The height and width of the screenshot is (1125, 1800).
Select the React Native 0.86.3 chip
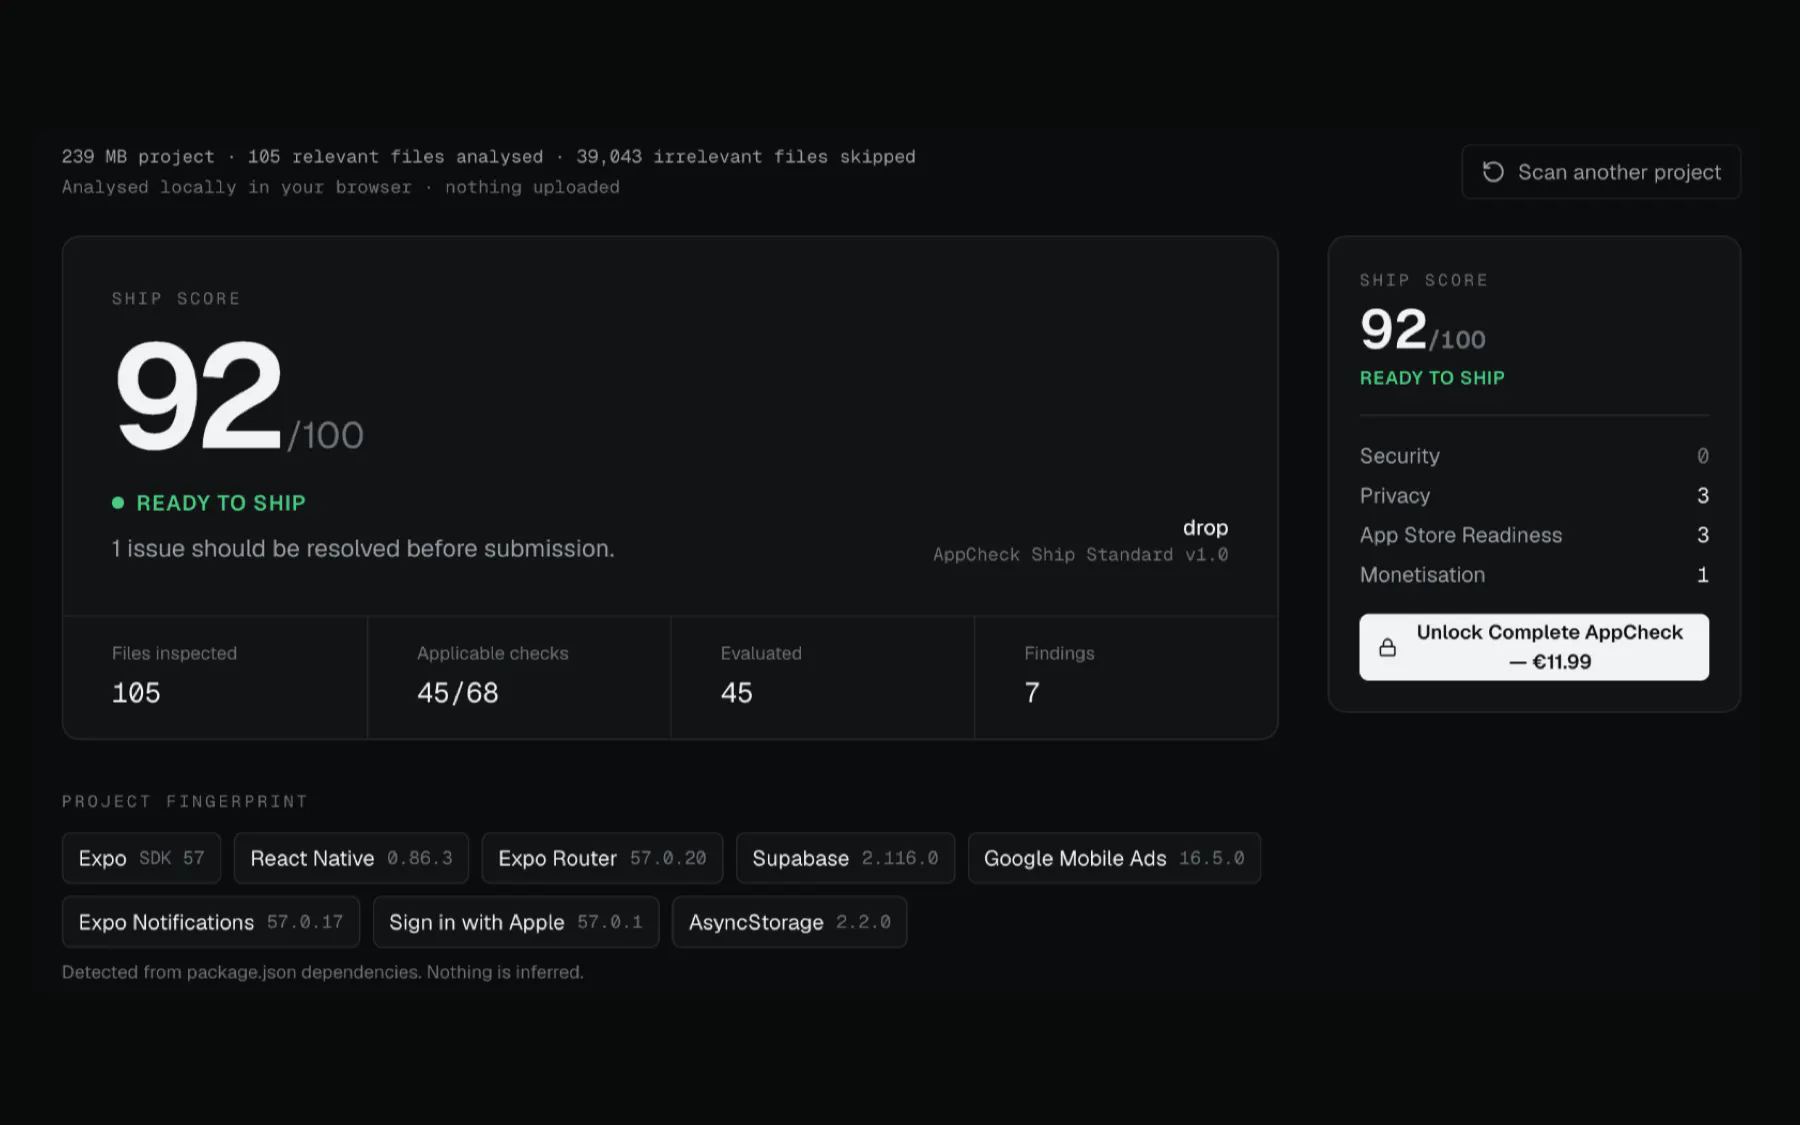point(351,858)
